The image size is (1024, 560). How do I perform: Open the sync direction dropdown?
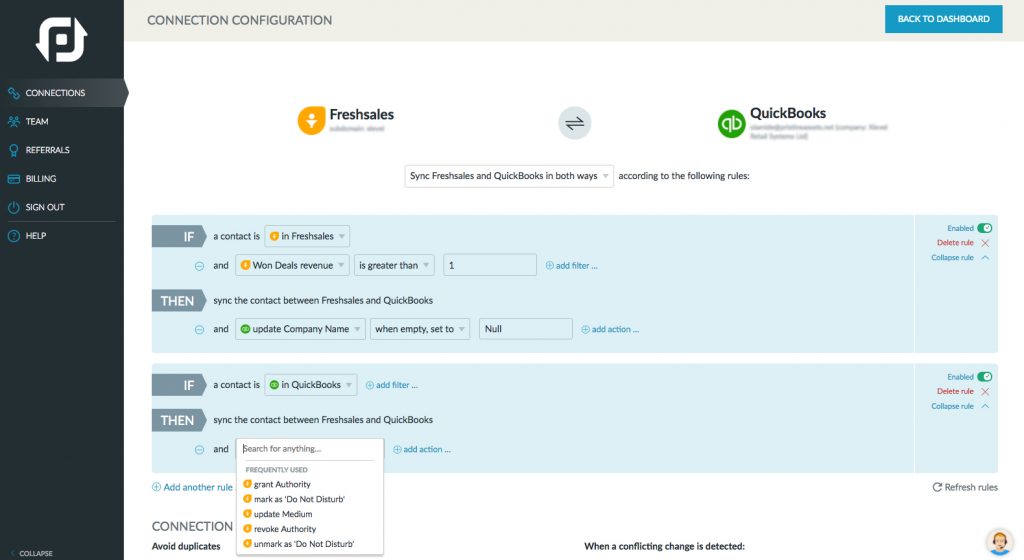(509, 176)
